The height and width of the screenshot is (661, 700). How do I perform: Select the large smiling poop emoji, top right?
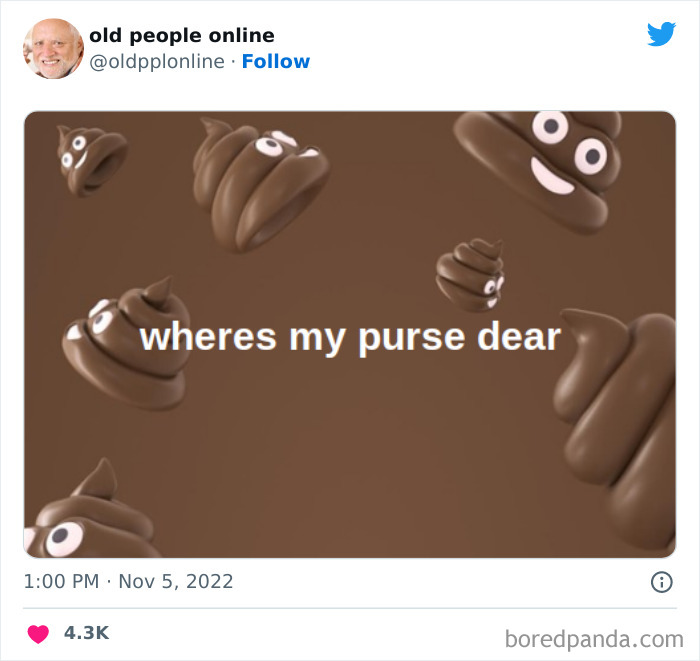538,171
